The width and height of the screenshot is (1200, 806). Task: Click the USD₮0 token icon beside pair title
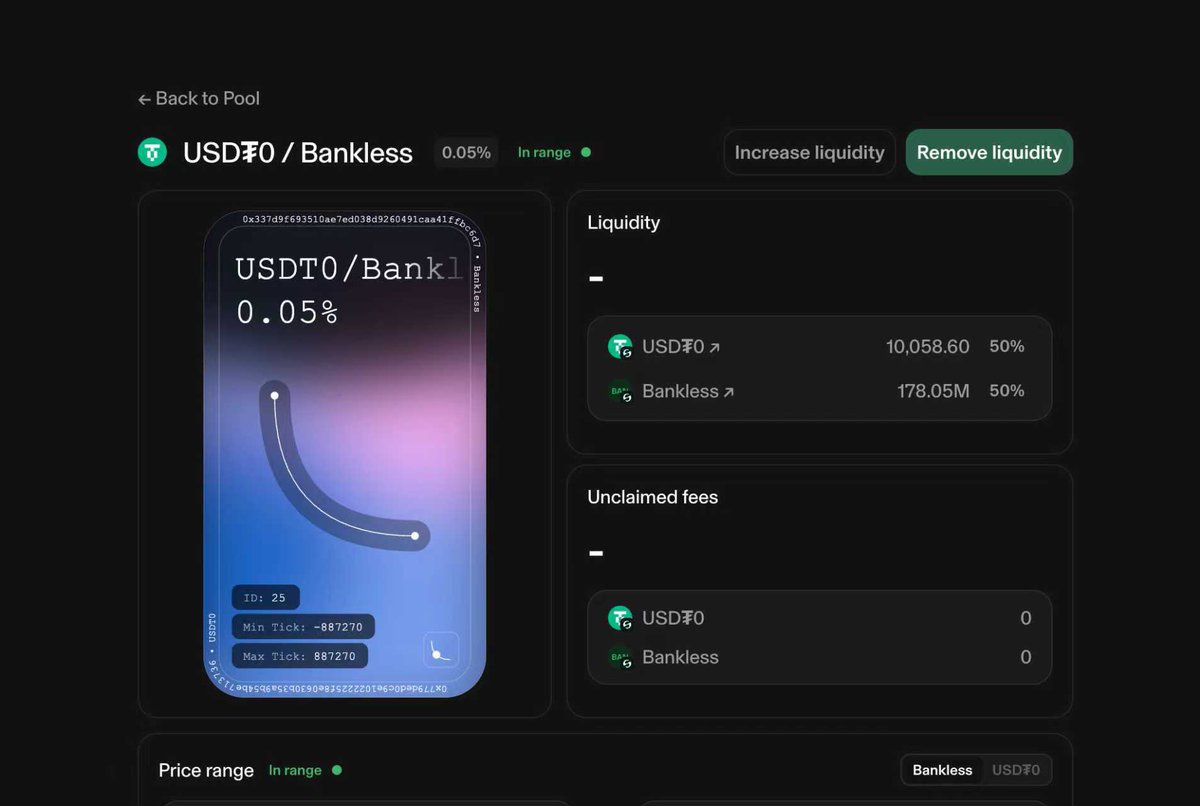[152, 152]
